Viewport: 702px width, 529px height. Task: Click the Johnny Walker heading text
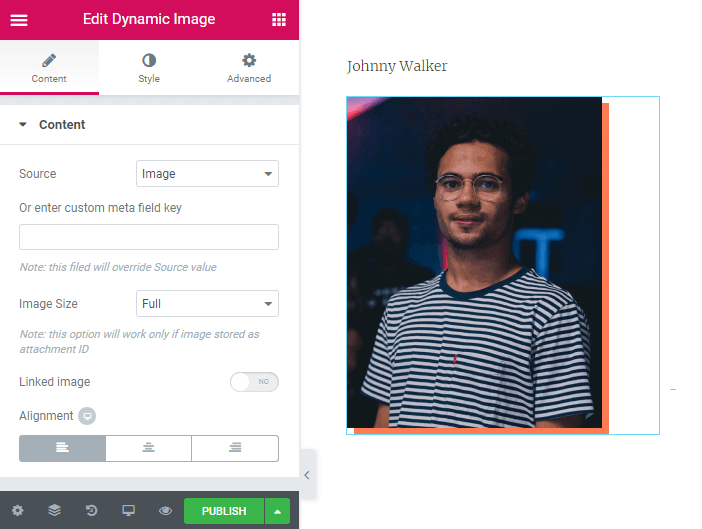point(397,66)
